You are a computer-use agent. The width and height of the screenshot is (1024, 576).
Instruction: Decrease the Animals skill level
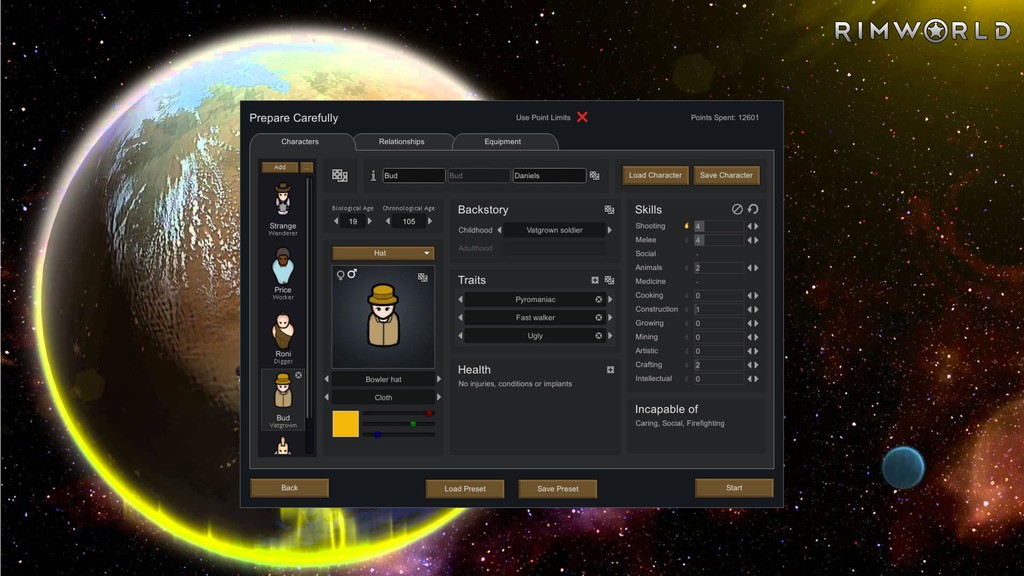[x=750, y=268]
